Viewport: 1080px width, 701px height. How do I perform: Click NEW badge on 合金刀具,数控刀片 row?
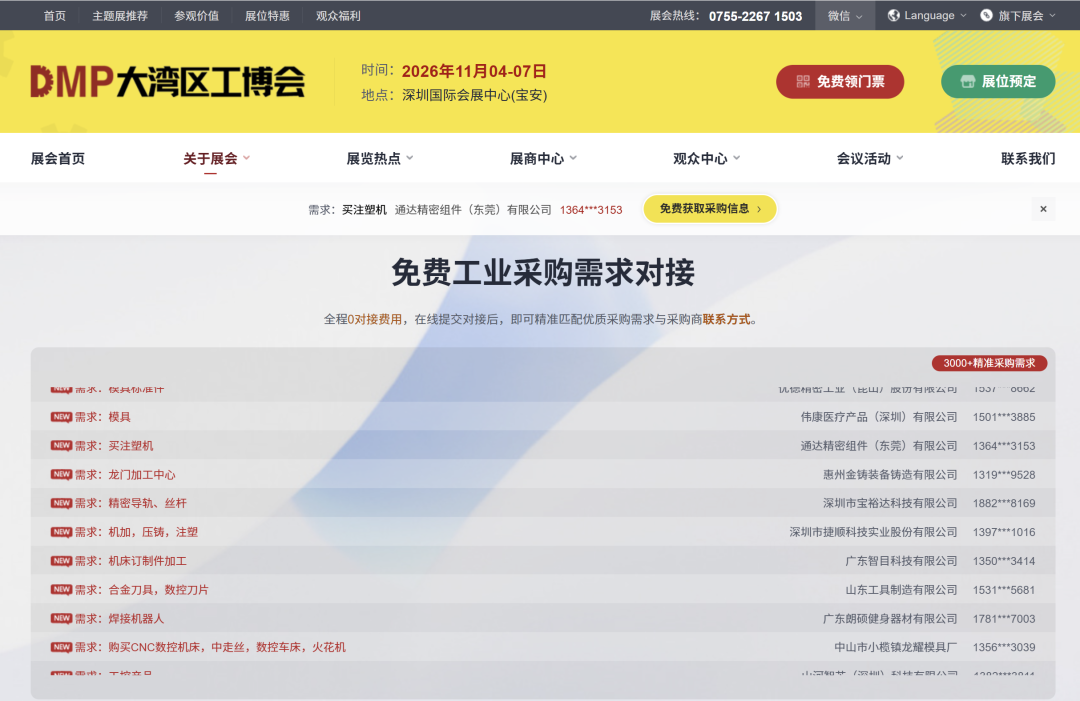click(x=61, y=589)
